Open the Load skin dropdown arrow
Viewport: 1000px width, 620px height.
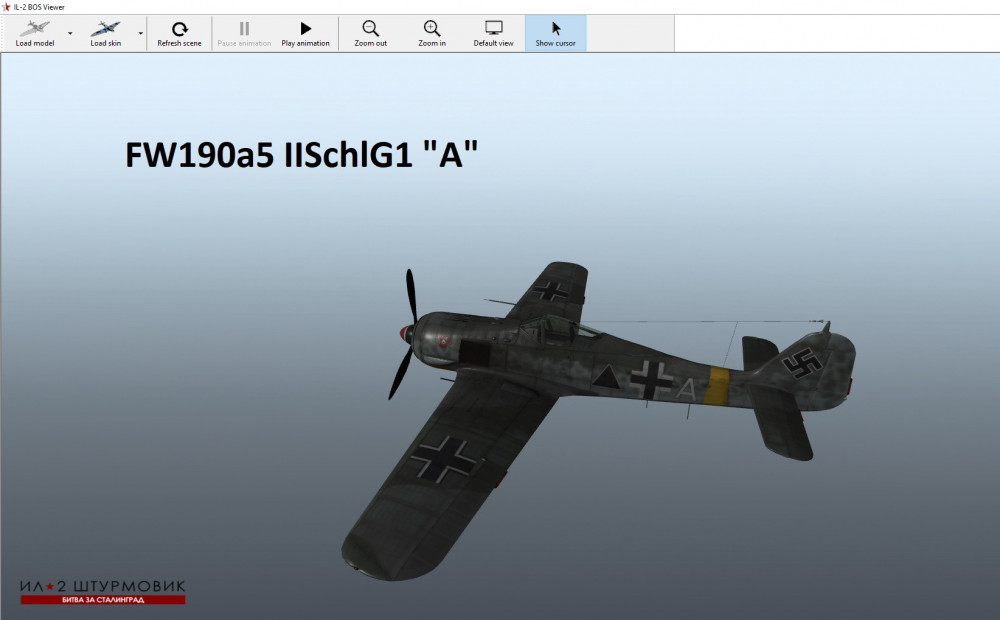pyautogui.click(x=140, y=33)
